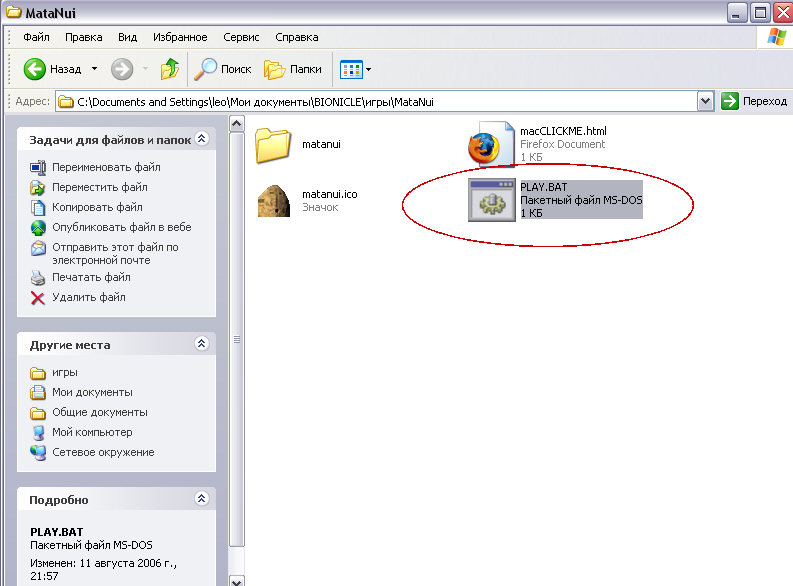The image size is (793, 586).
Task: Click the matanui folder name label
Action: click(x=321, y=144)
